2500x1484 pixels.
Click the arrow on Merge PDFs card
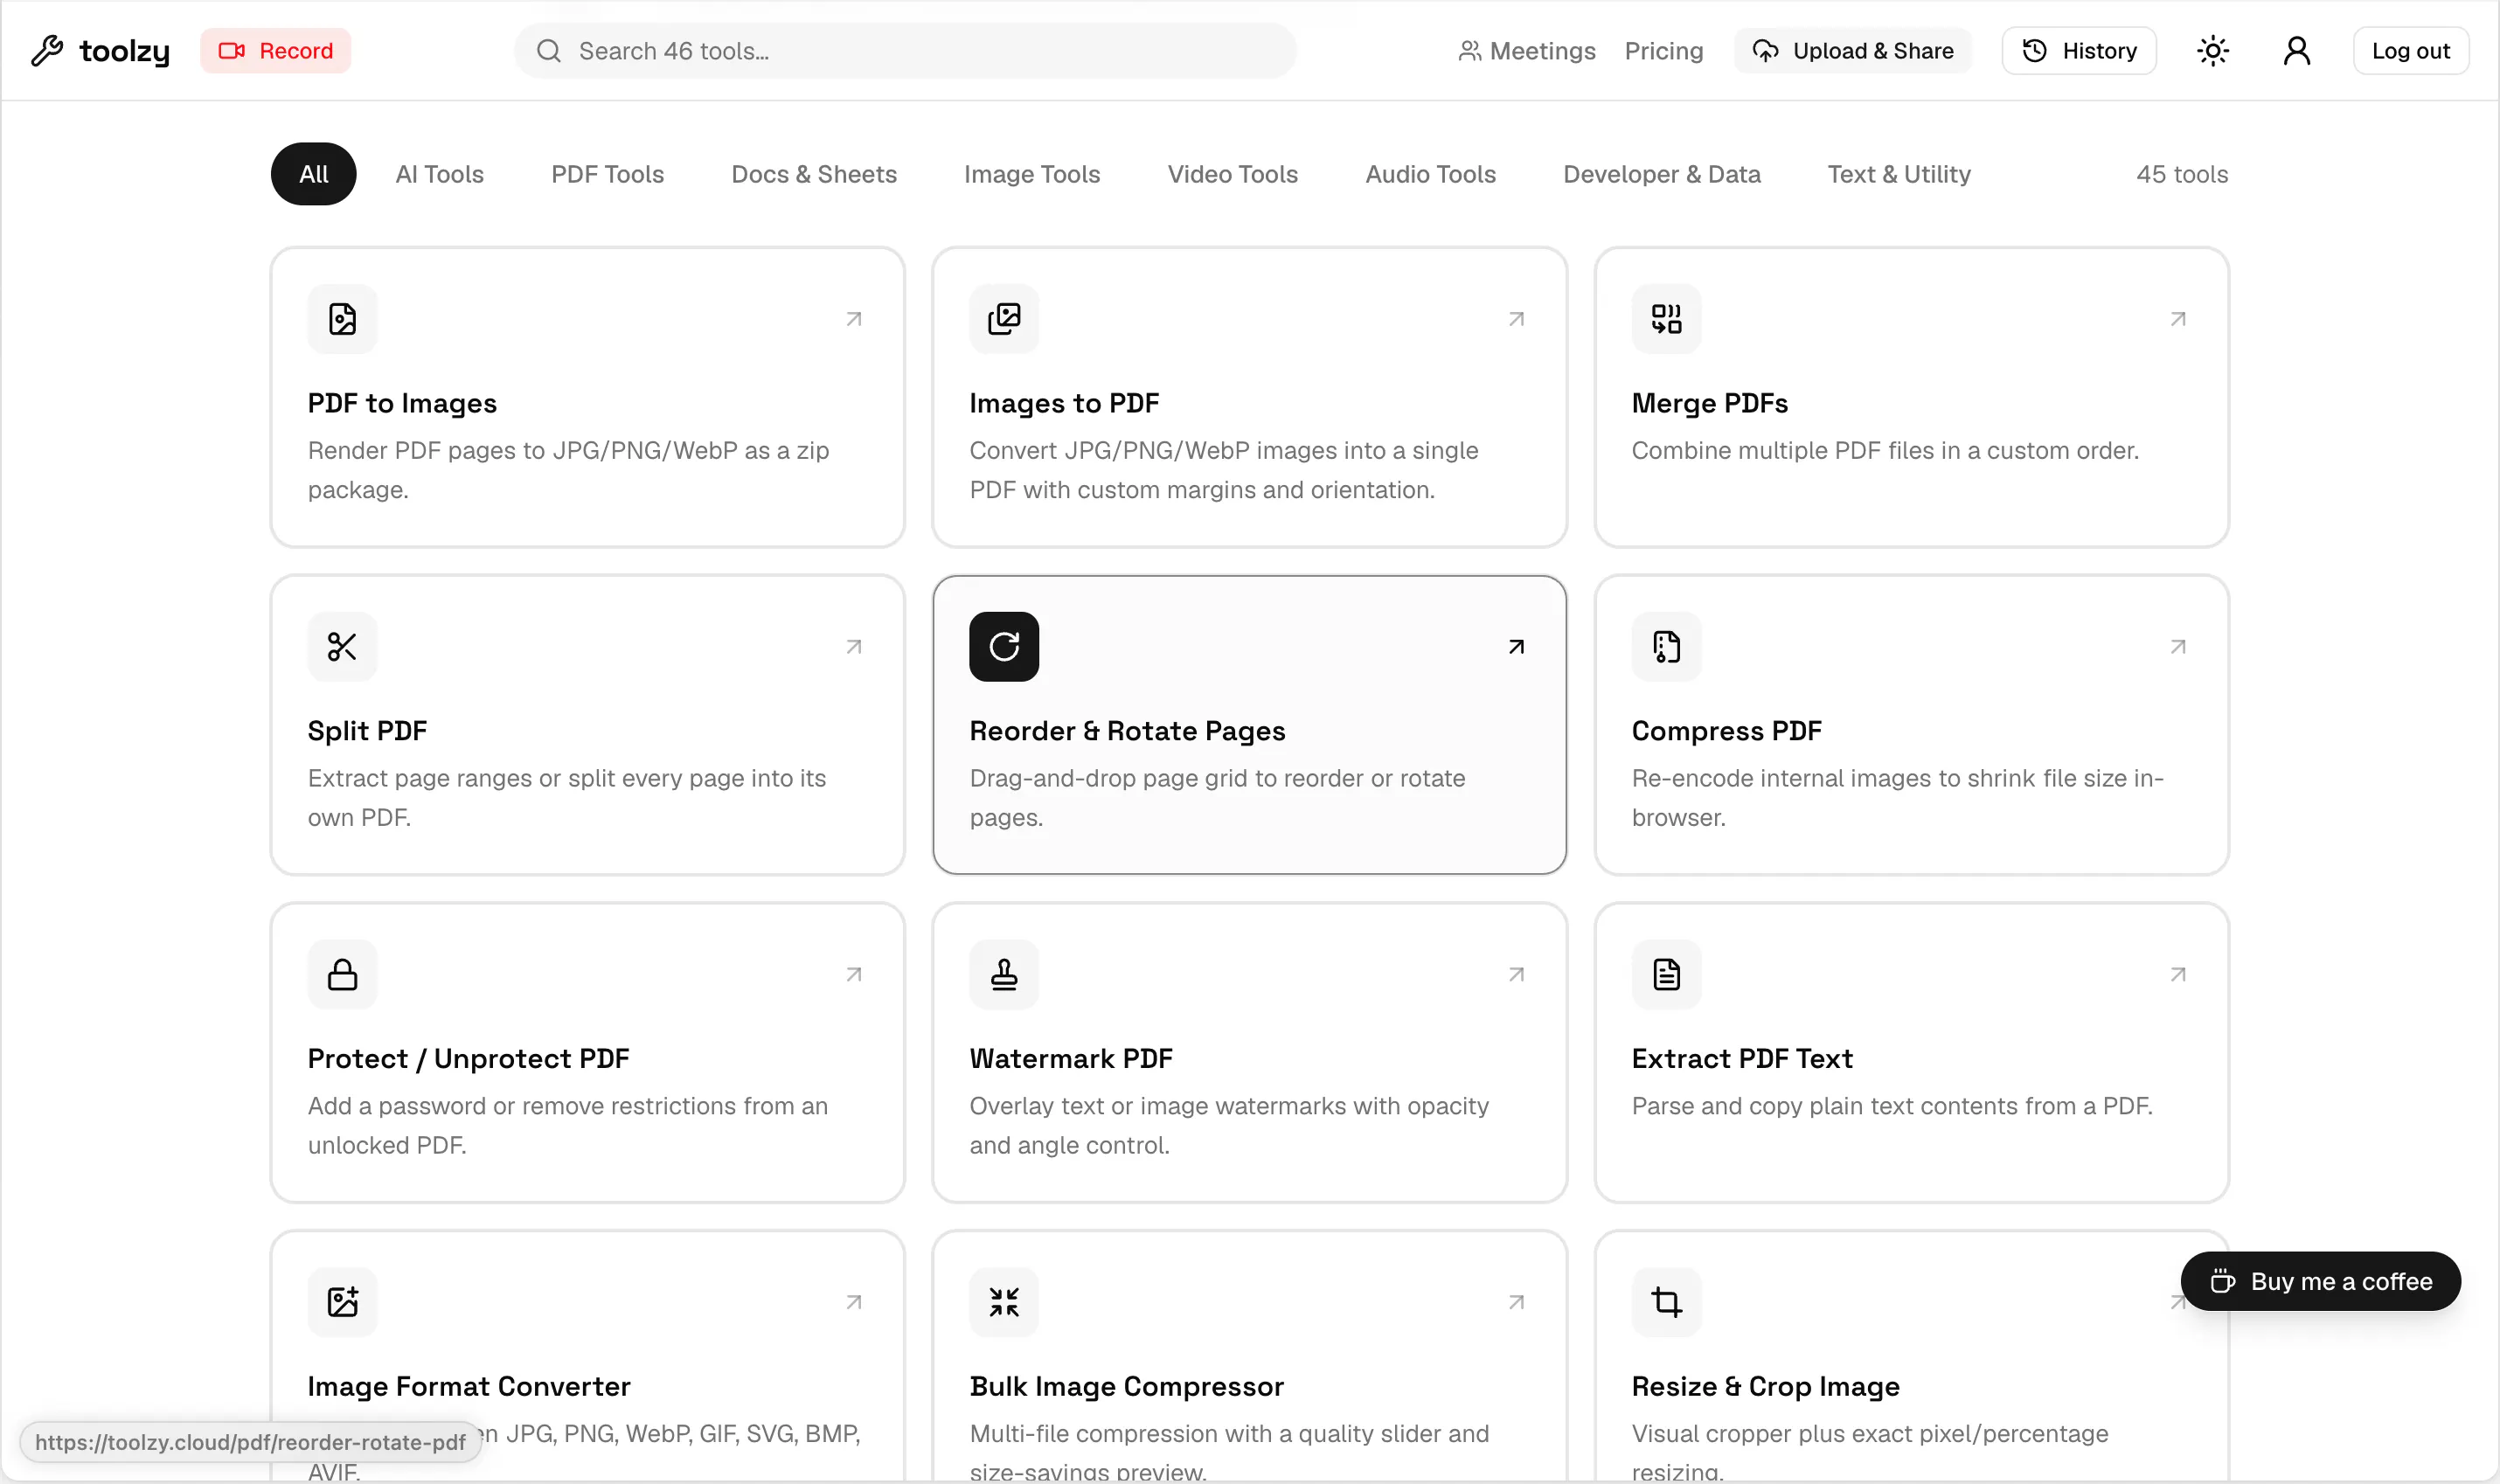[x=2178, y=319]
